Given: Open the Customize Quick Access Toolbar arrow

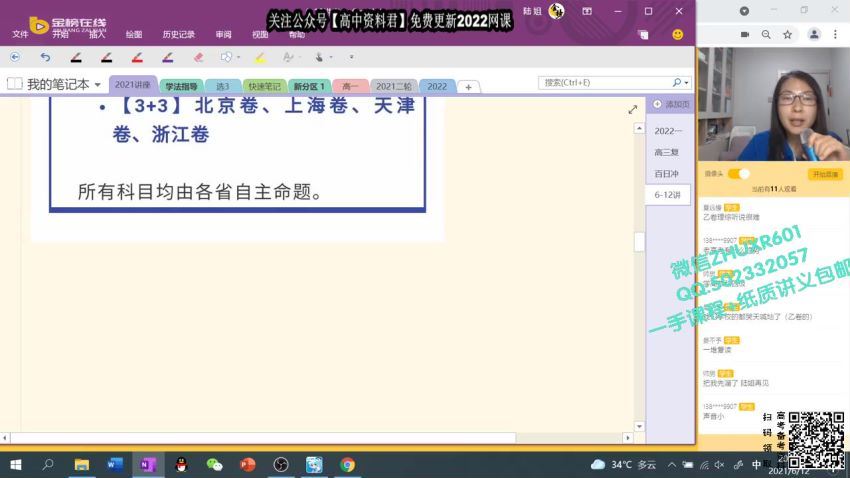Looking at the screenshot, I should [x=351, y=57].
